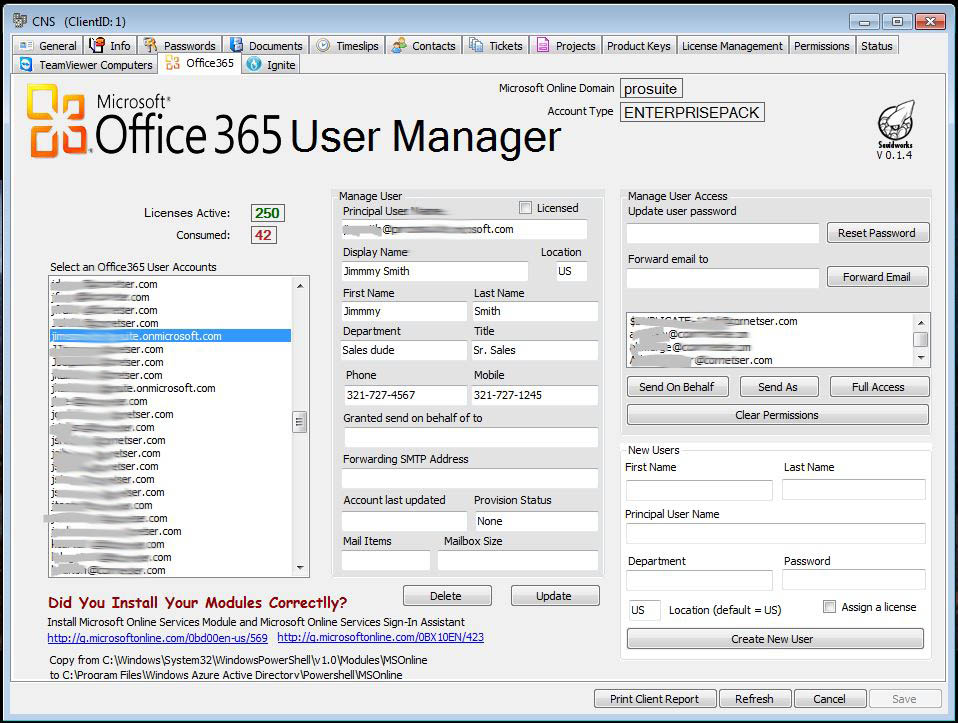Switch to the Info tab
Viewport: 958px width, 723px height.
pyautogui.click(x=109, y=46)
